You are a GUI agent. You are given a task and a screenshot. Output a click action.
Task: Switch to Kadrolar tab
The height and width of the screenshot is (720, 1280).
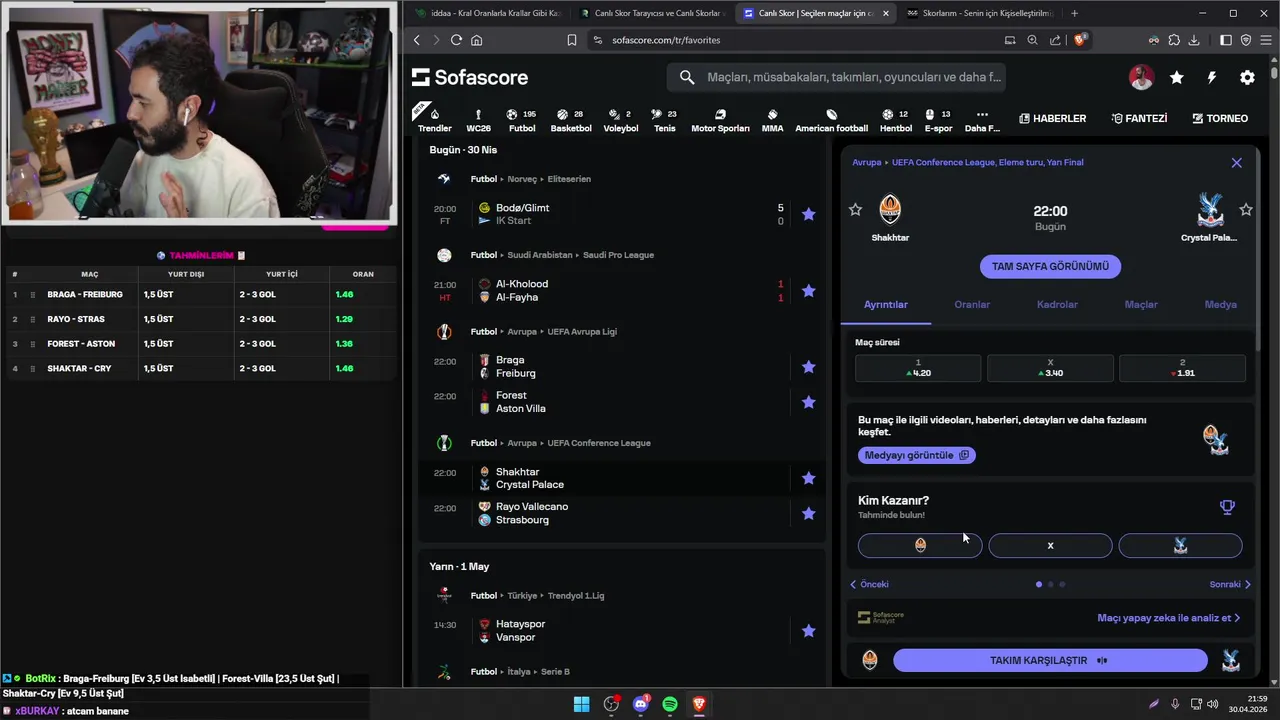[x=1057, y=304]
